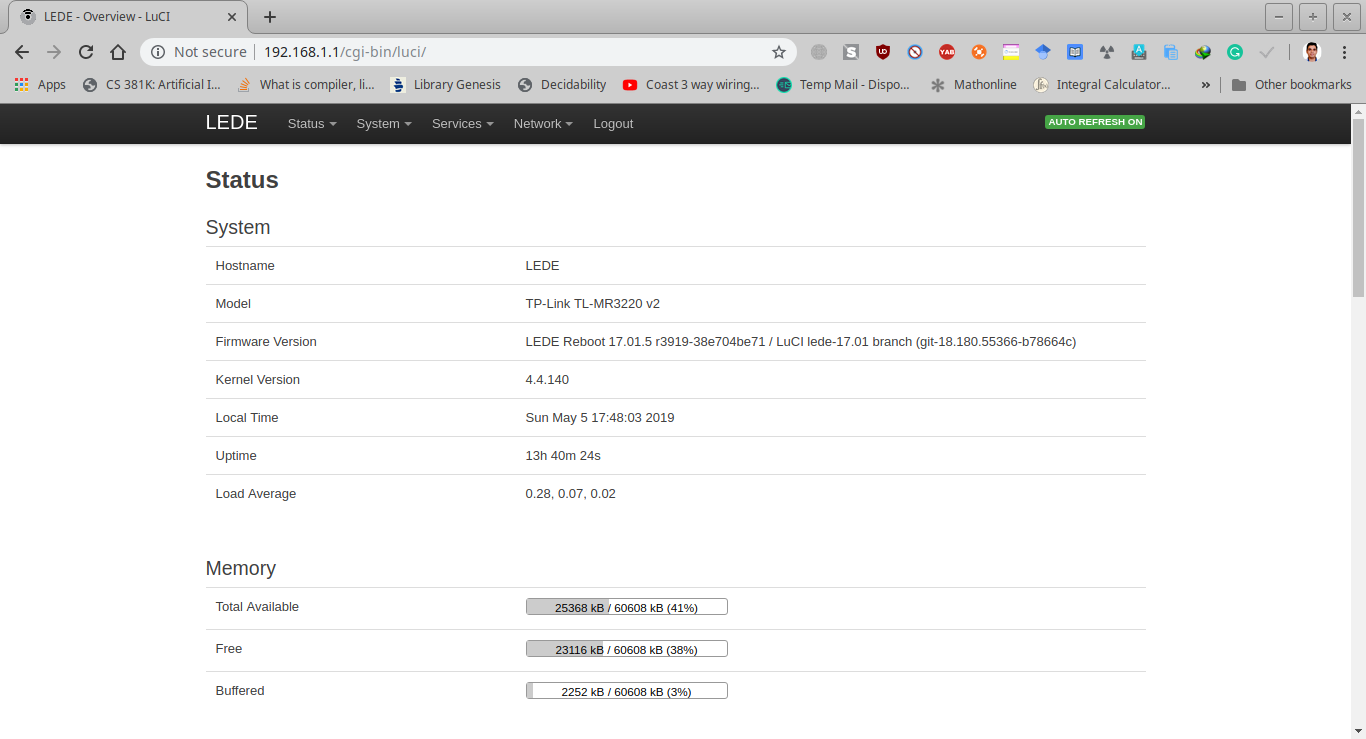Image resolution: width=1366 pixels, height=739 pixels.
Task: Open the Chrome three-dot menu
Action: pyautogui.click(x=1344, y=52)
